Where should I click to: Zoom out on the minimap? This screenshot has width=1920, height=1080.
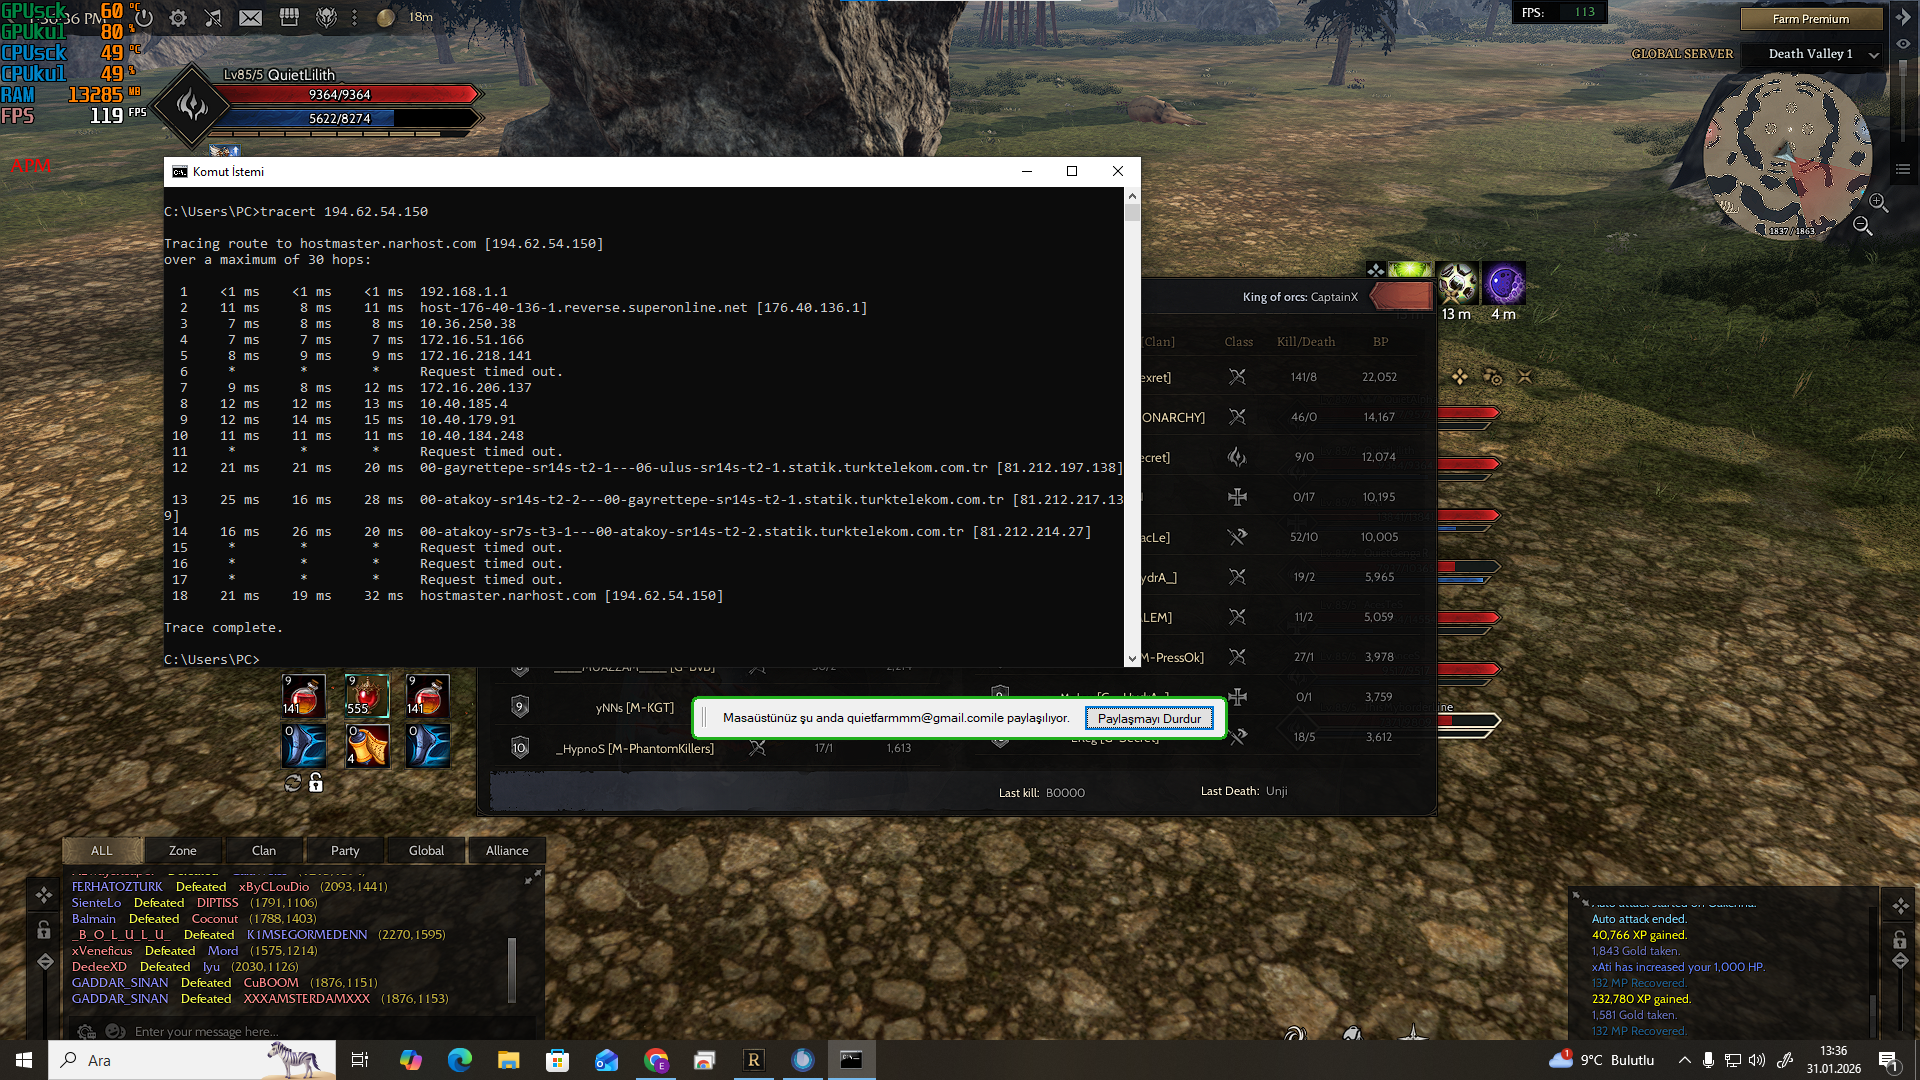tap(1863, 226)
